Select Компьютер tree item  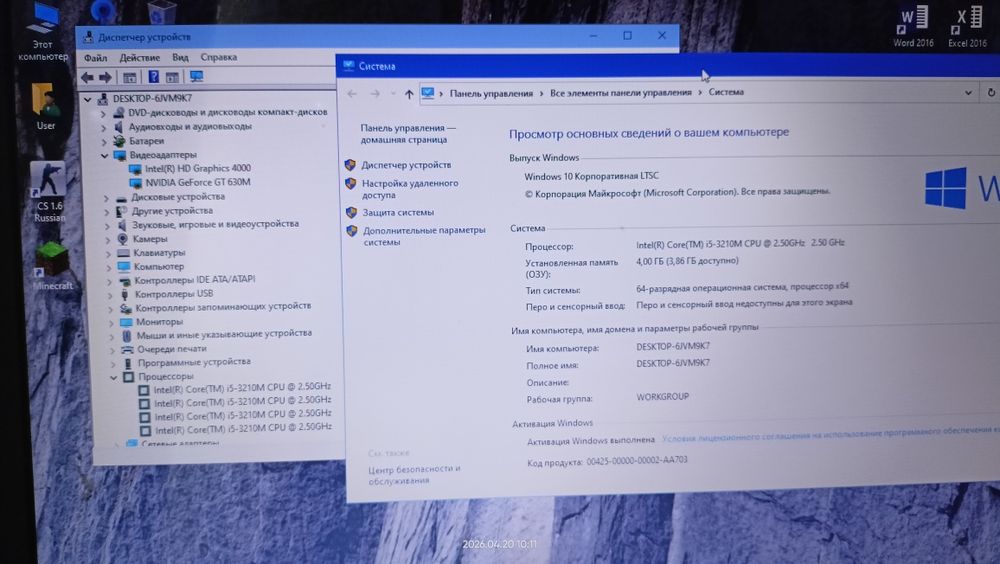(159, 267)
